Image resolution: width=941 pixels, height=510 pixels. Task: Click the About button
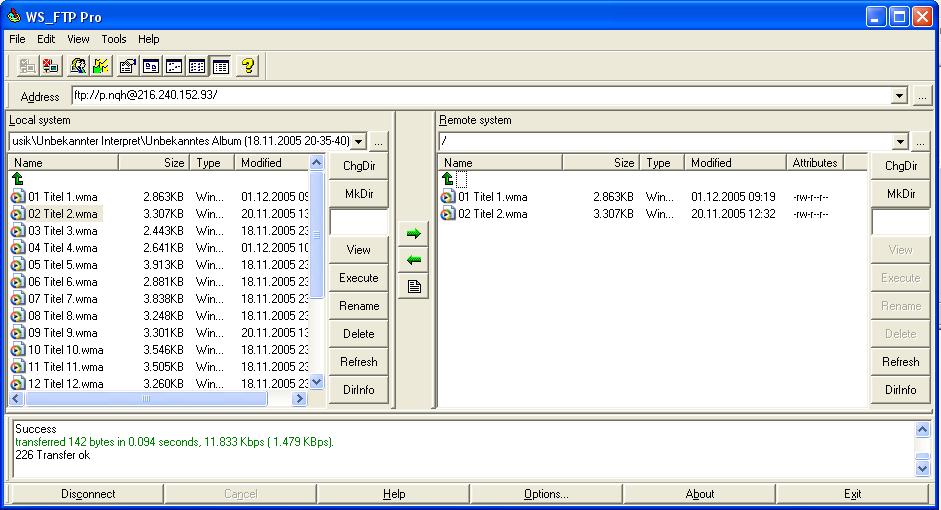click(x=700, y=494)
